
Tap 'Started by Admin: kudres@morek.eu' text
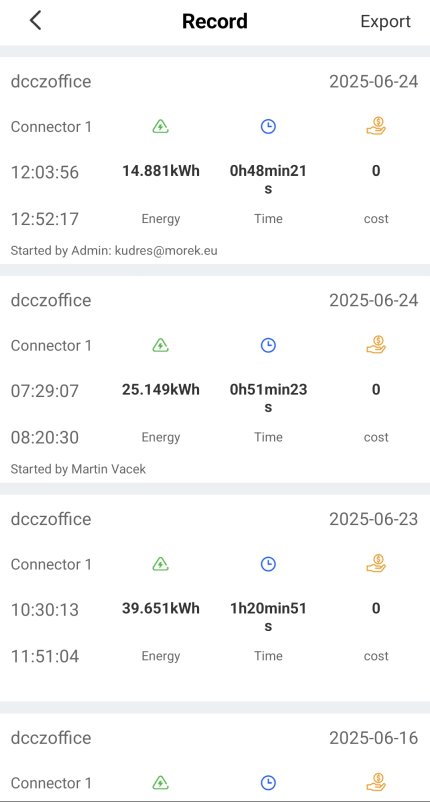(x=114, y=251)
